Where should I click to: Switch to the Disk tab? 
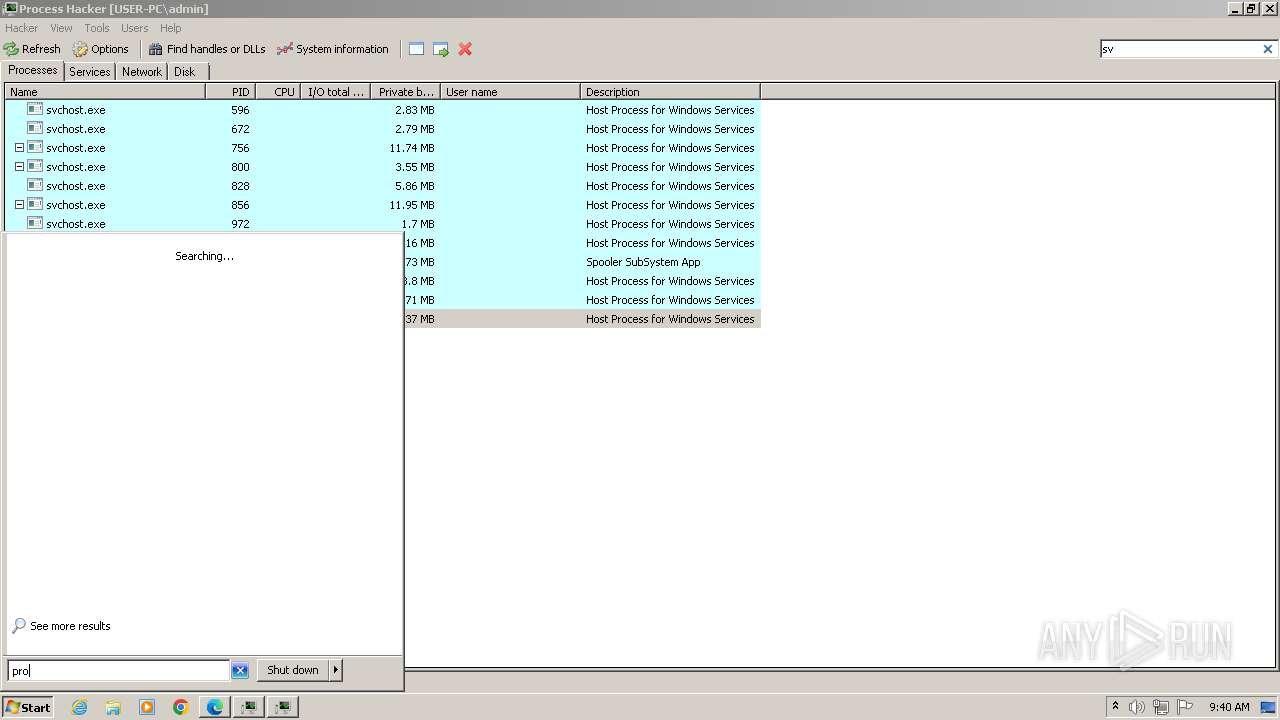[184, 72]
